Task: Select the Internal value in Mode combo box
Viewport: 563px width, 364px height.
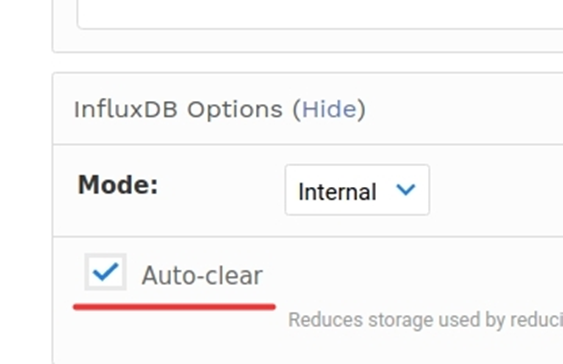Action: 337,192
